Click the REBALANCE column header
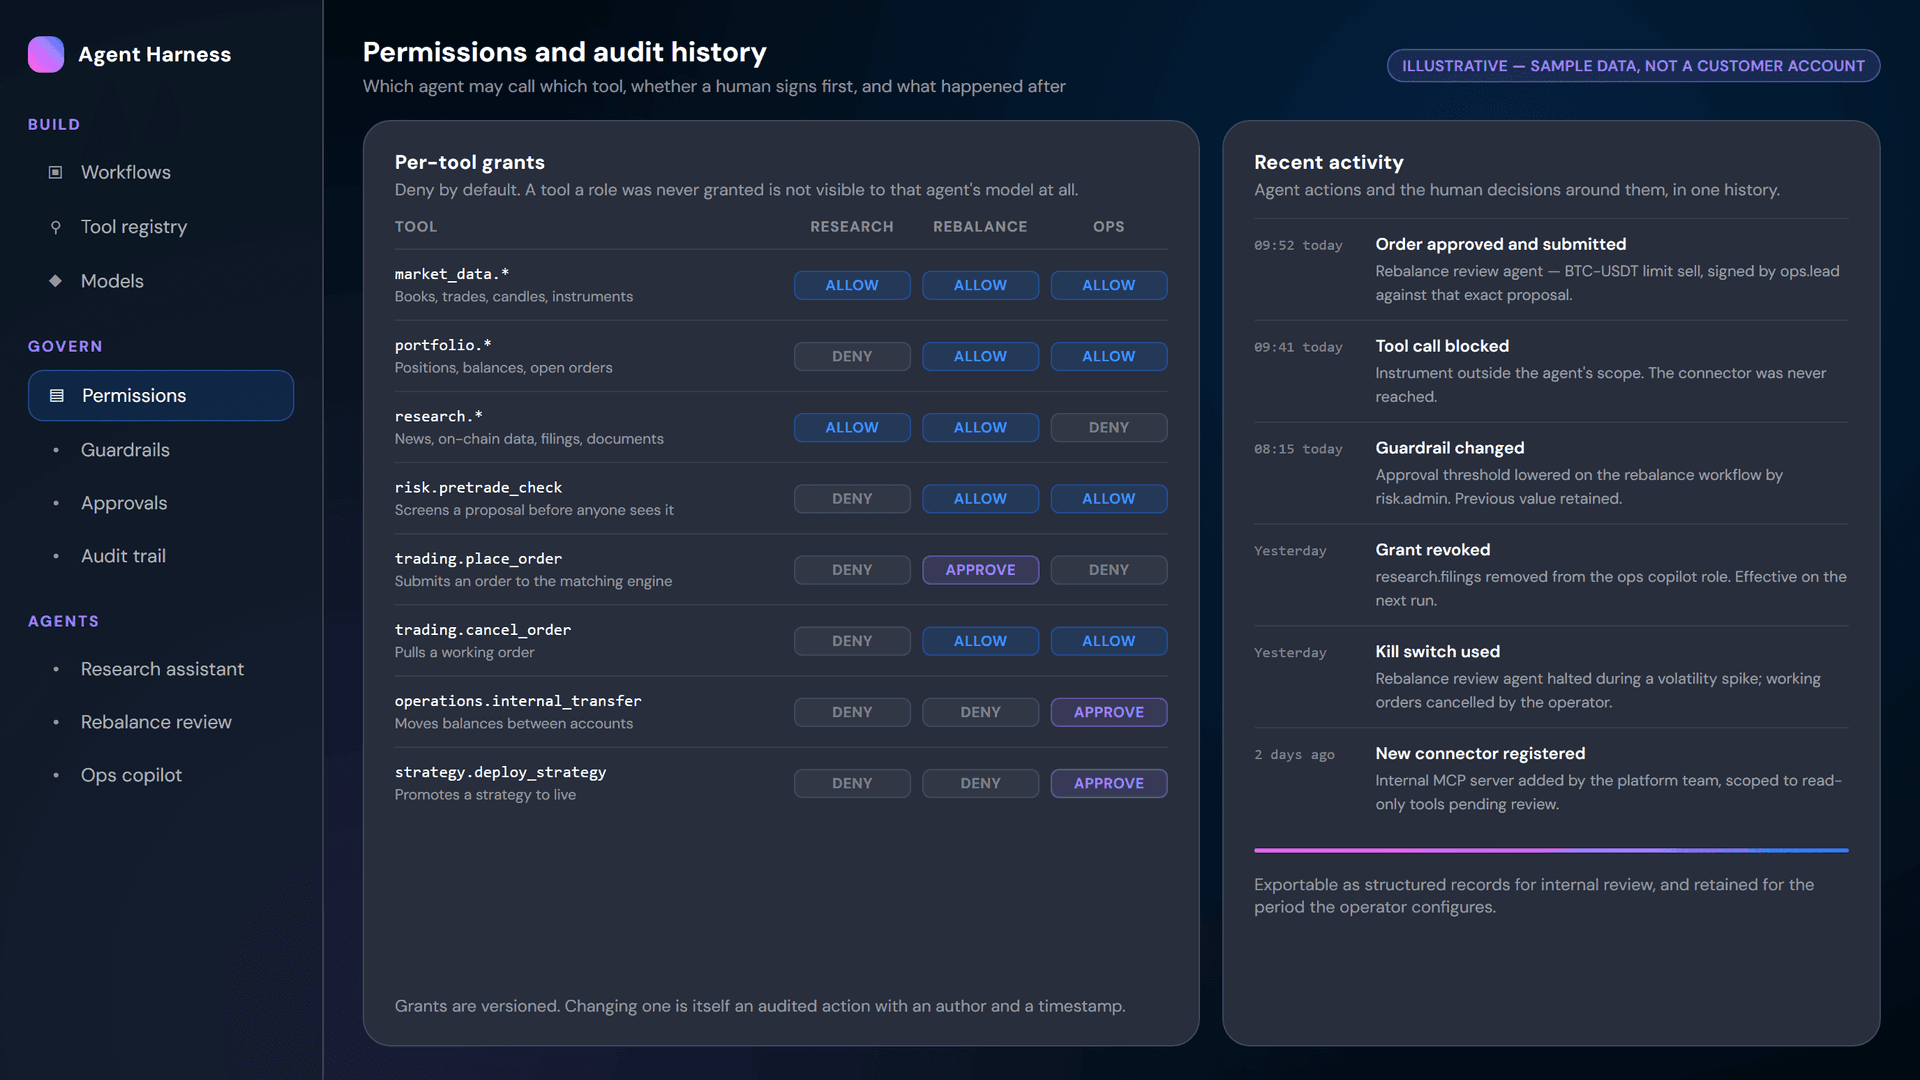This screenshot has height=1080, width=1920. tap(980, 227)
